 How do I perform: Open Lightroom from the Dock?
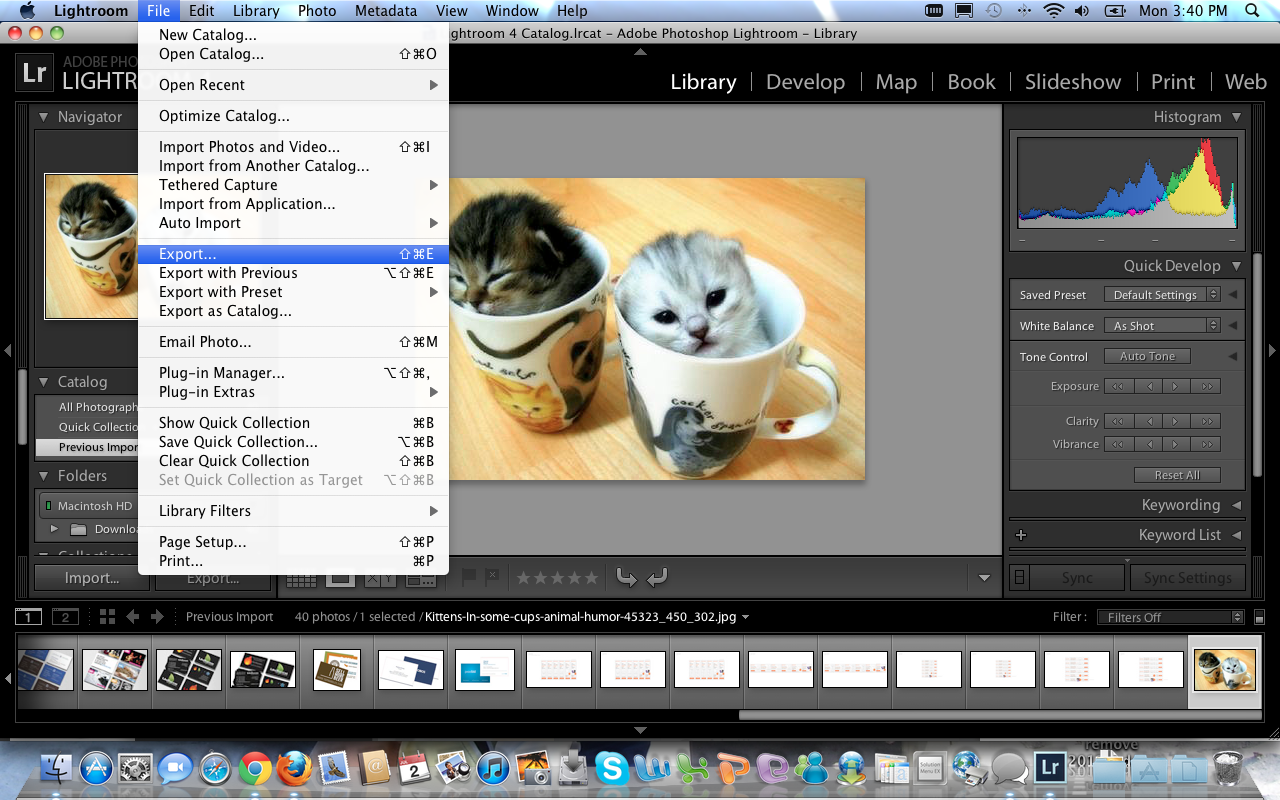pos(1050,768)
